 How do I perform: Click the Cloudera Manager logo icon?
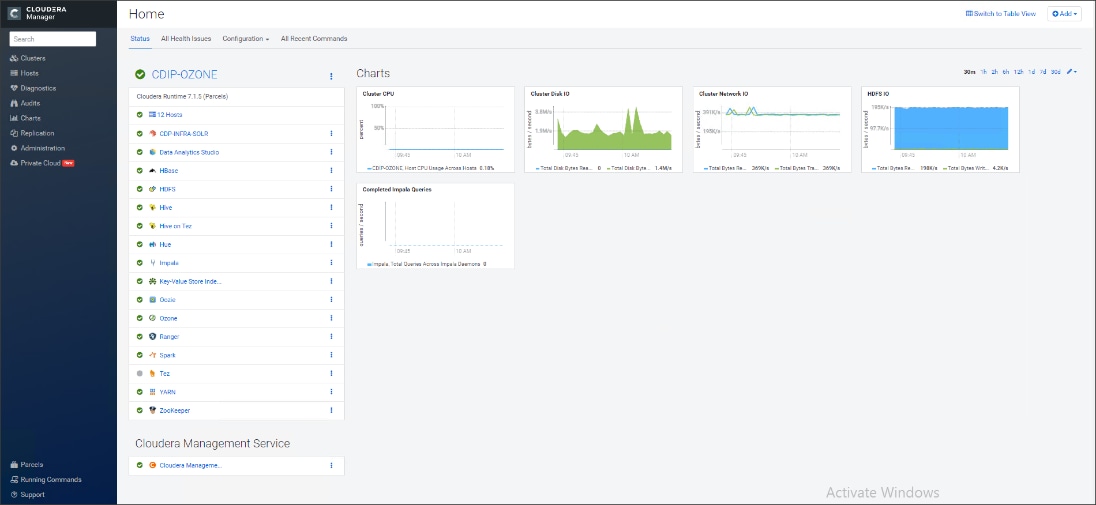click(x=14, y=13)
